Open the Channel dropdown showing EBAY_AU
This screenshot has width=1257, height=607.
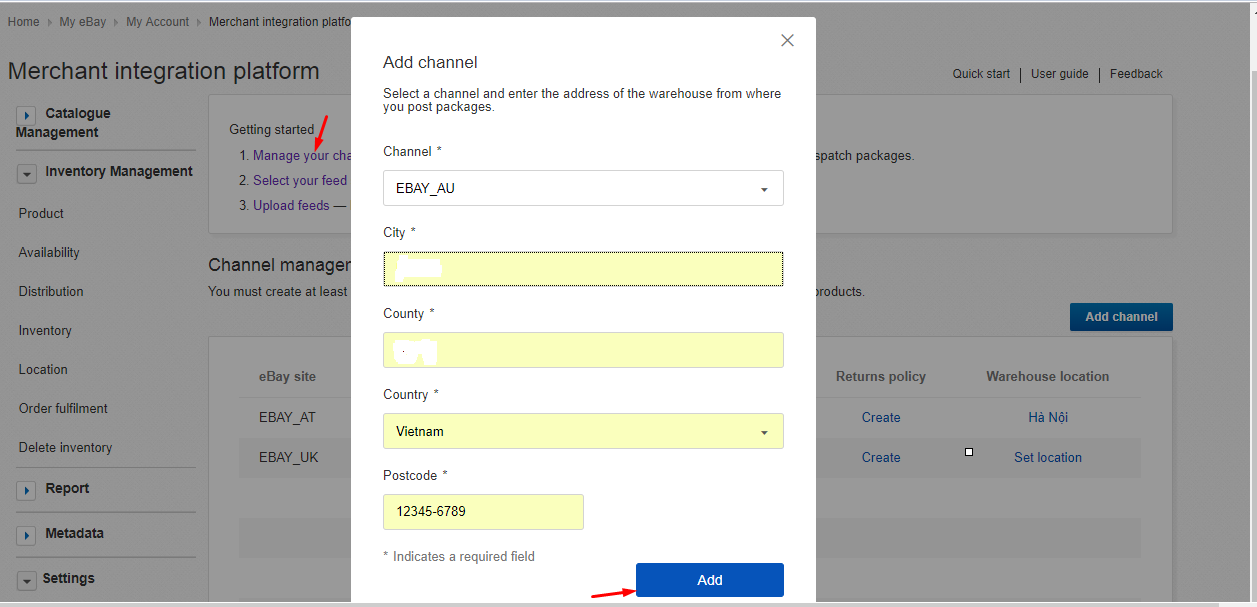583,188
